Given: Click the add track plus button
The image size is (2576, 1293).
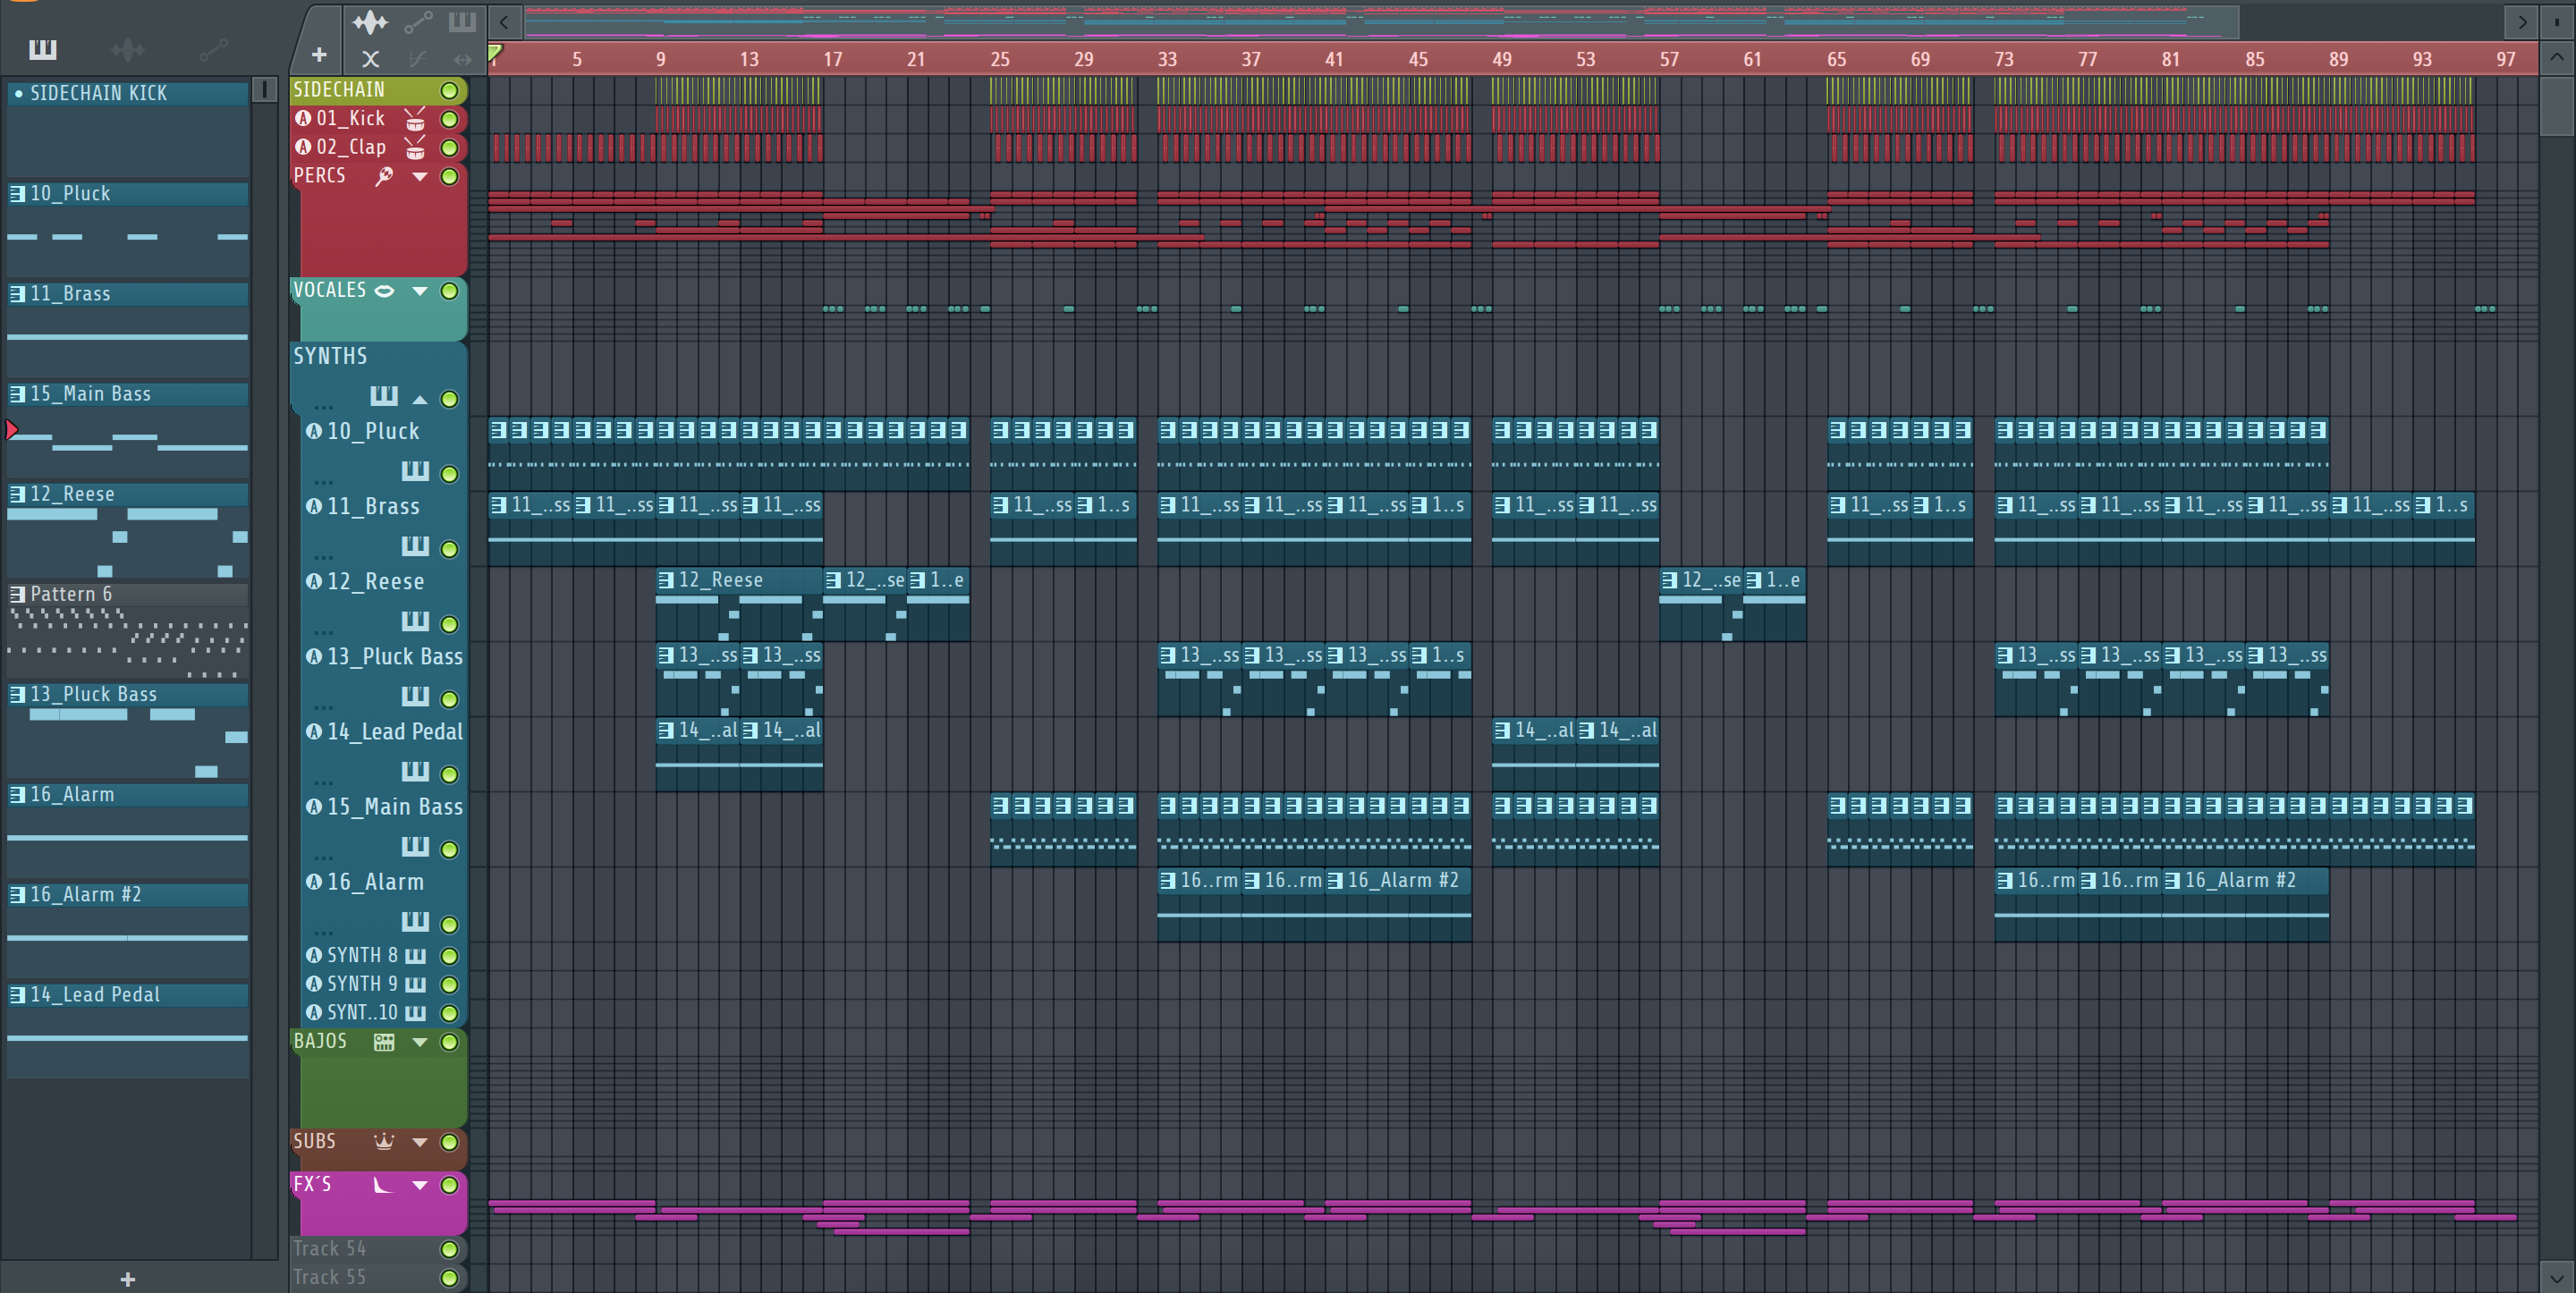Looking at the screenshot, I should point(319,55).
